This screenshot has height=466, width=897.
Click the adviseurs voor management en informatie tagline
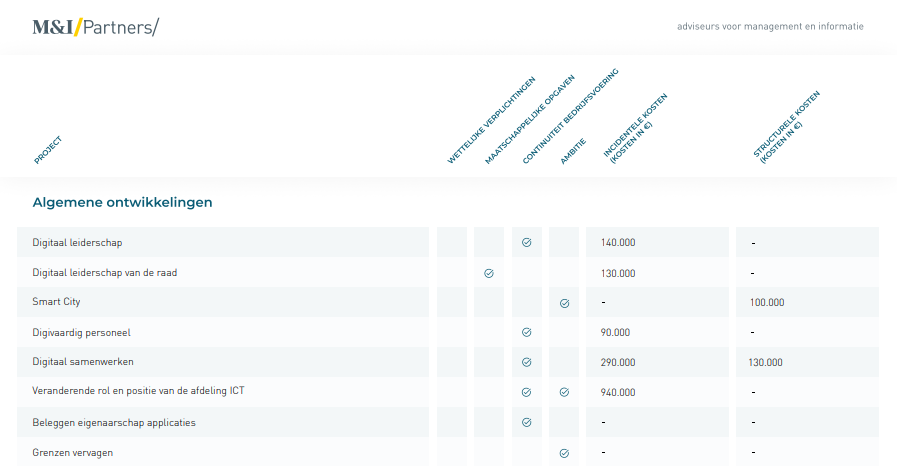tap(769, 26)
